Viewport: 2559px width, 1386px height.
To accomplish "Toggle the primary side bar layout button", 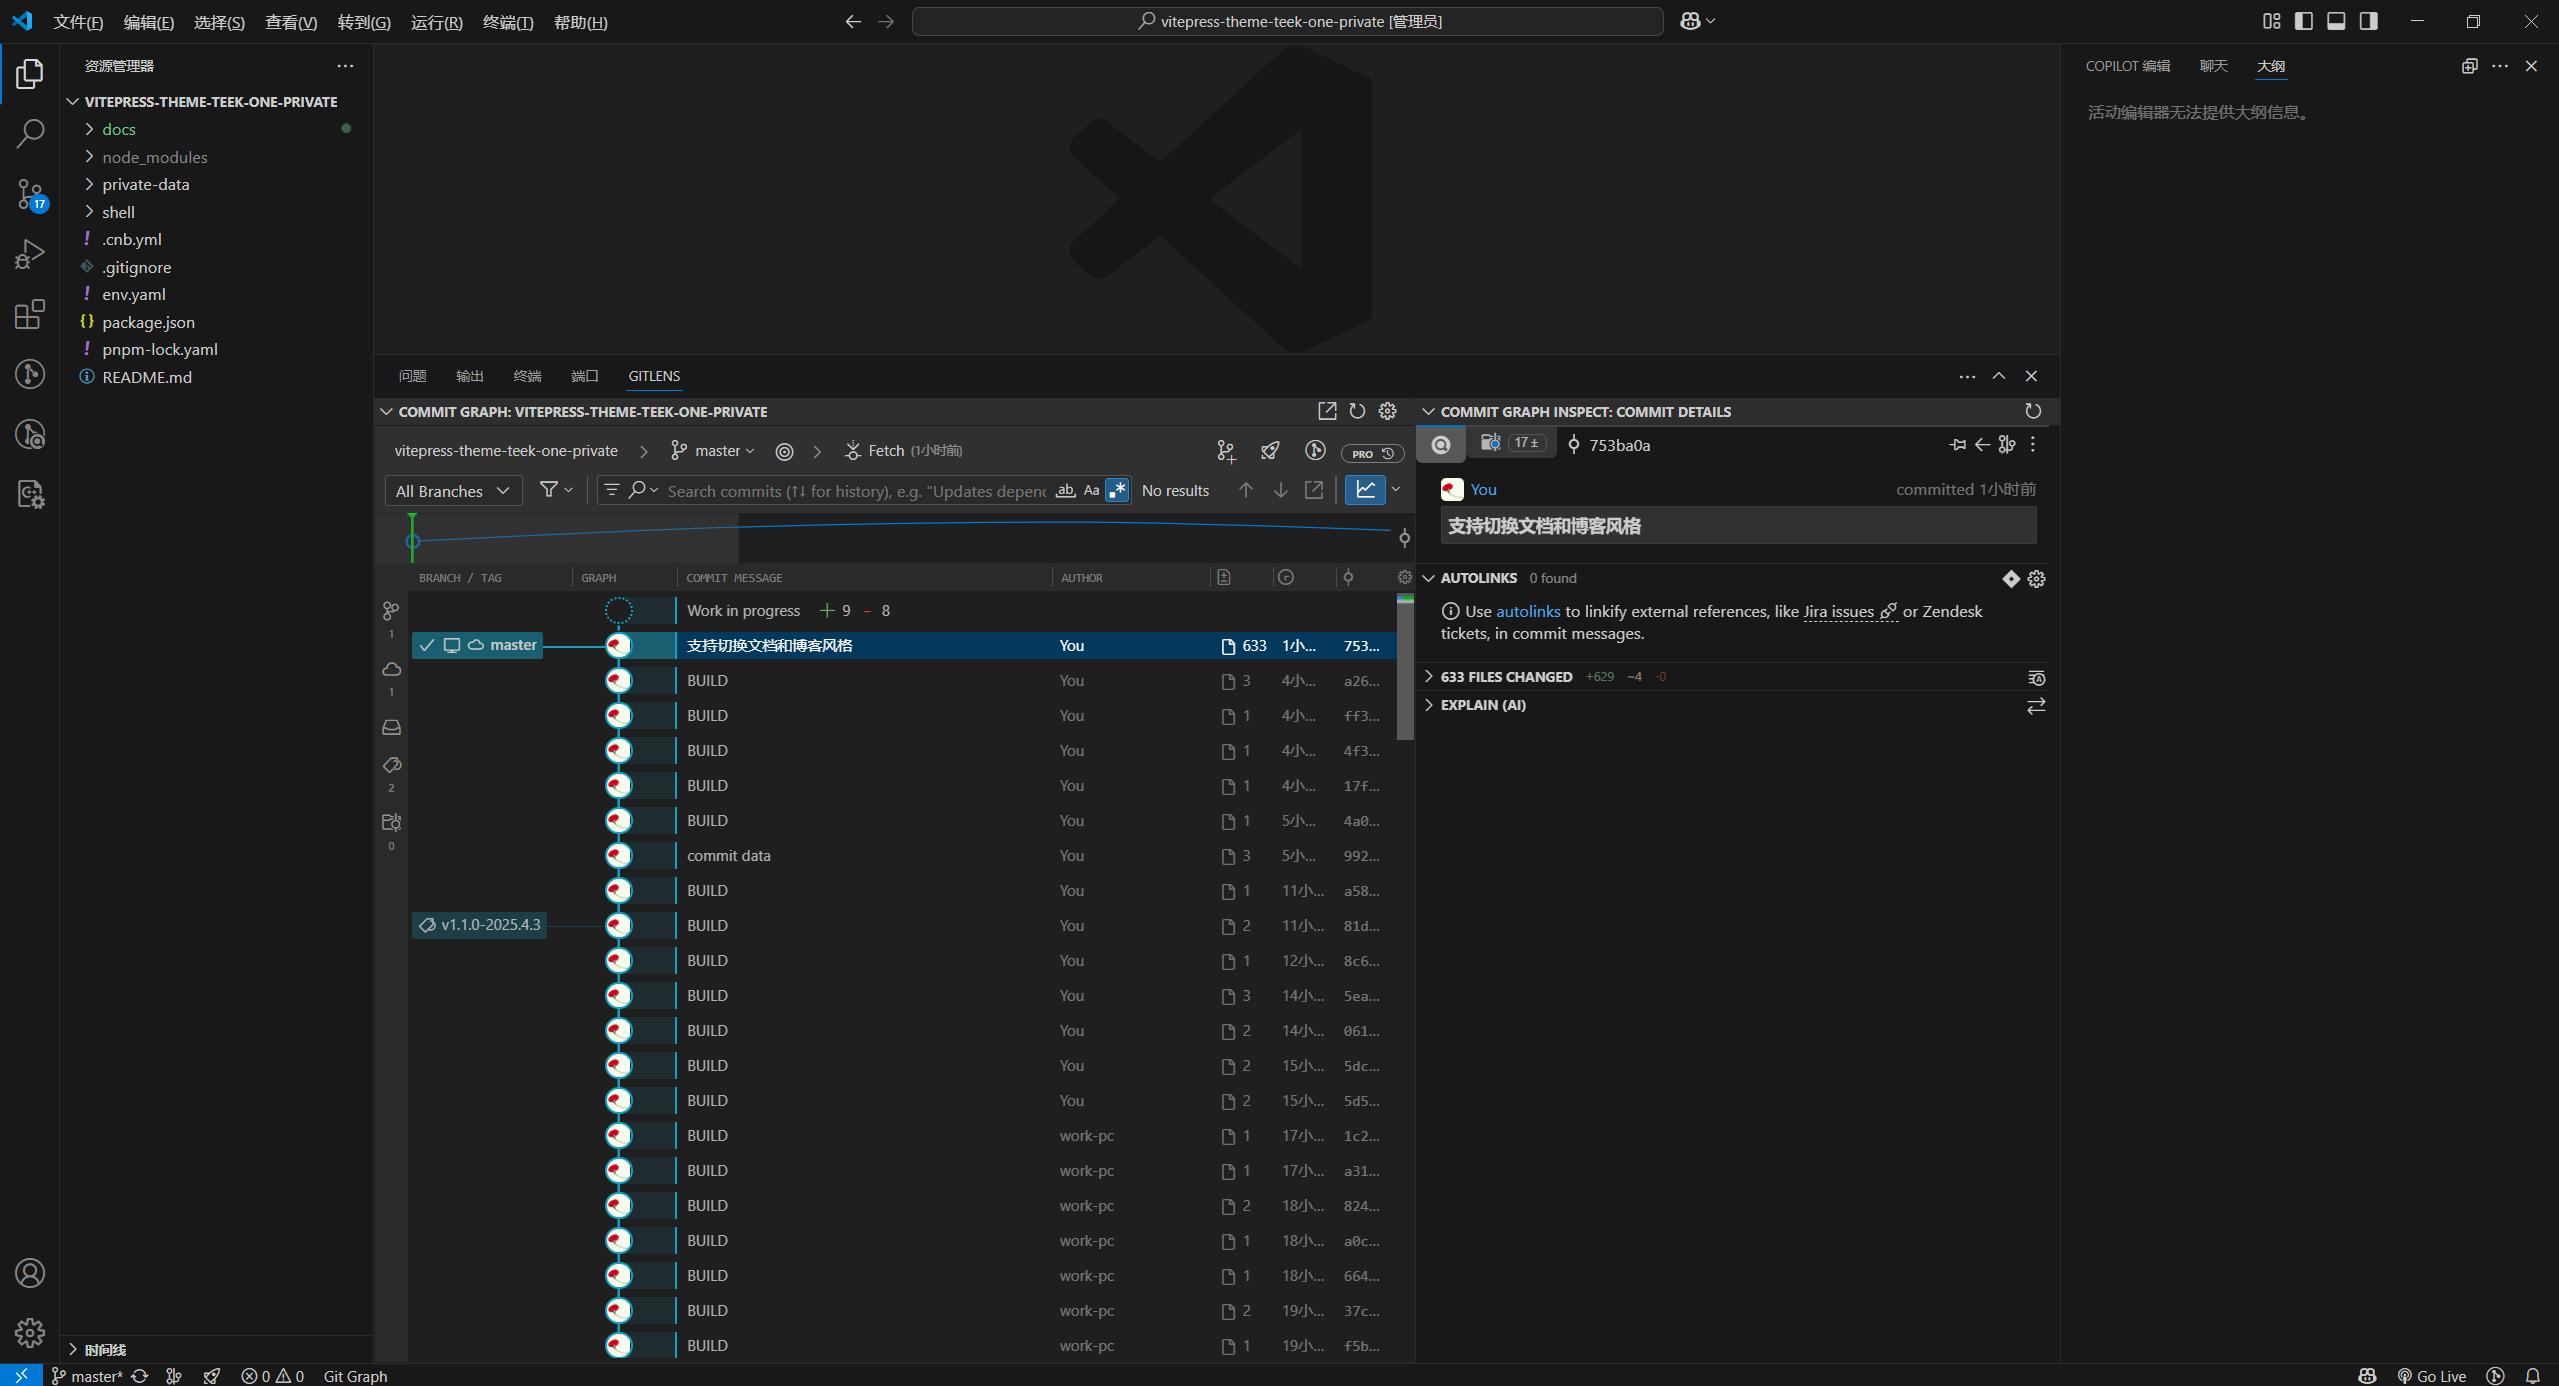I will 2304,21.
